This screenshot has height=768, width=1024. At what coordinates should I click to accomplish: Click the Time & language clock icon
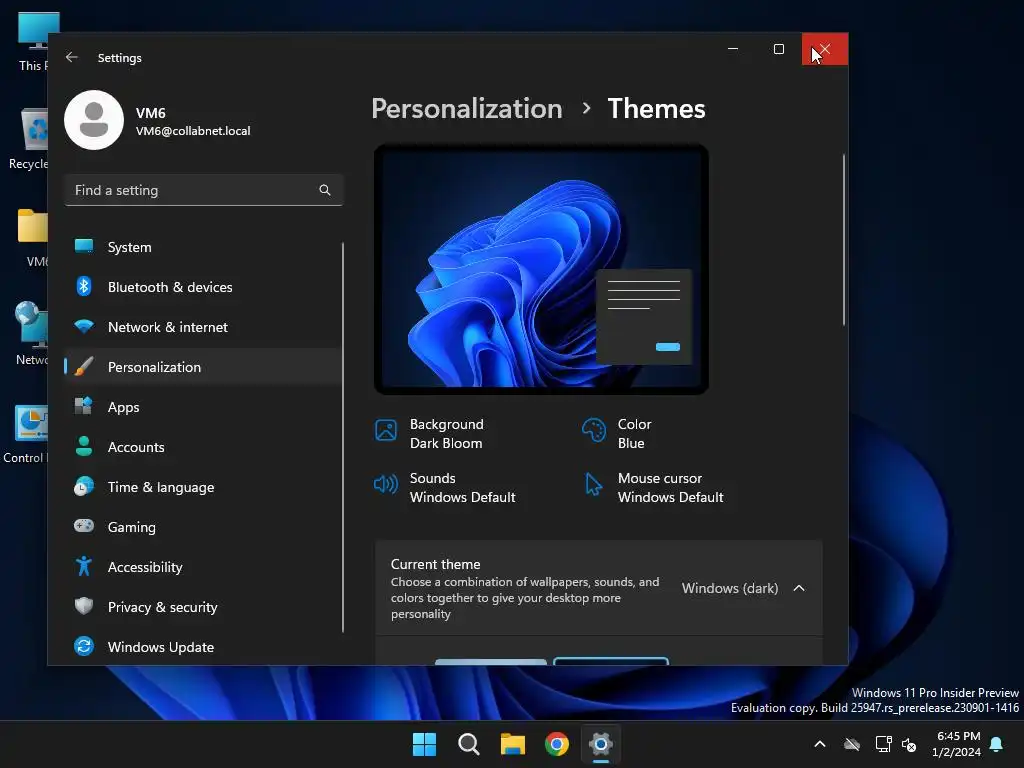(x=84, y=486)
